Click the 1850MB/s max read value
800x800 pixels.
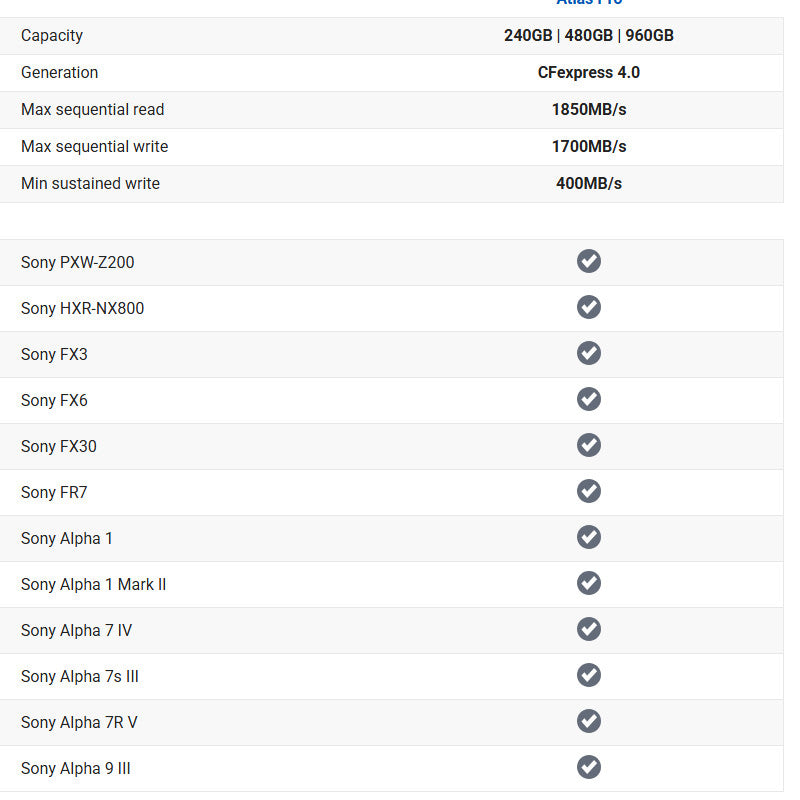(x=589, y=110)
